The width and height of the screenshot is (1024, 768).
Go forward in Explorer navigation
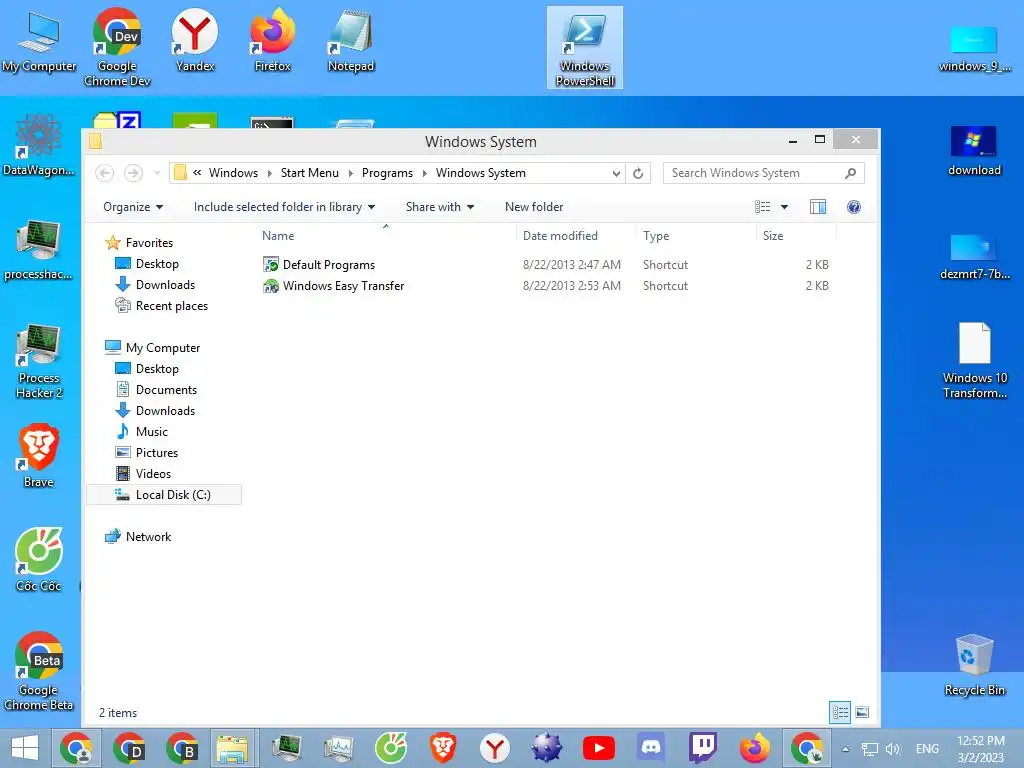tap(133, 173)
